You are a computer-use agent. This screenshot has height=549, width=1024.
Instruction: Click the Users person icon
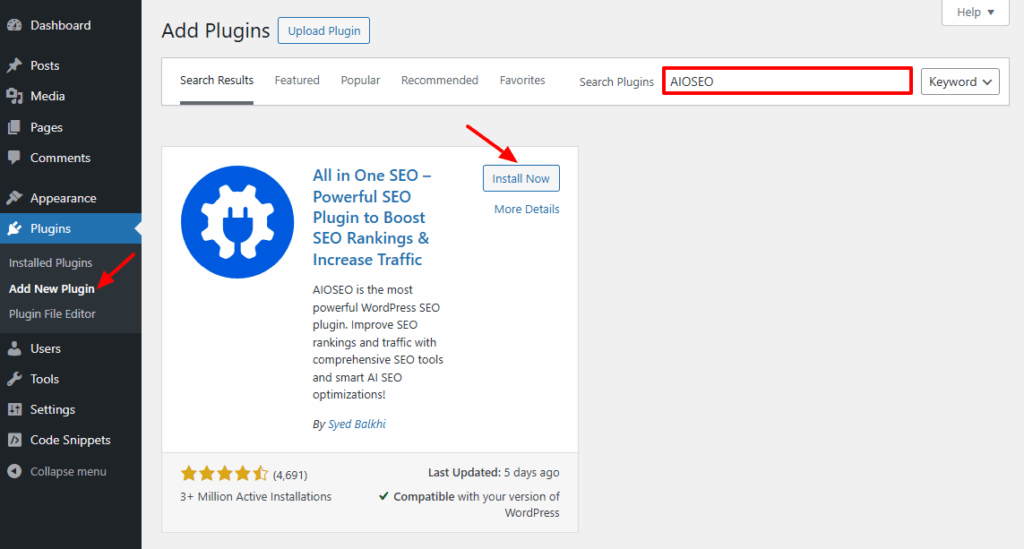(x=14, y=349)
